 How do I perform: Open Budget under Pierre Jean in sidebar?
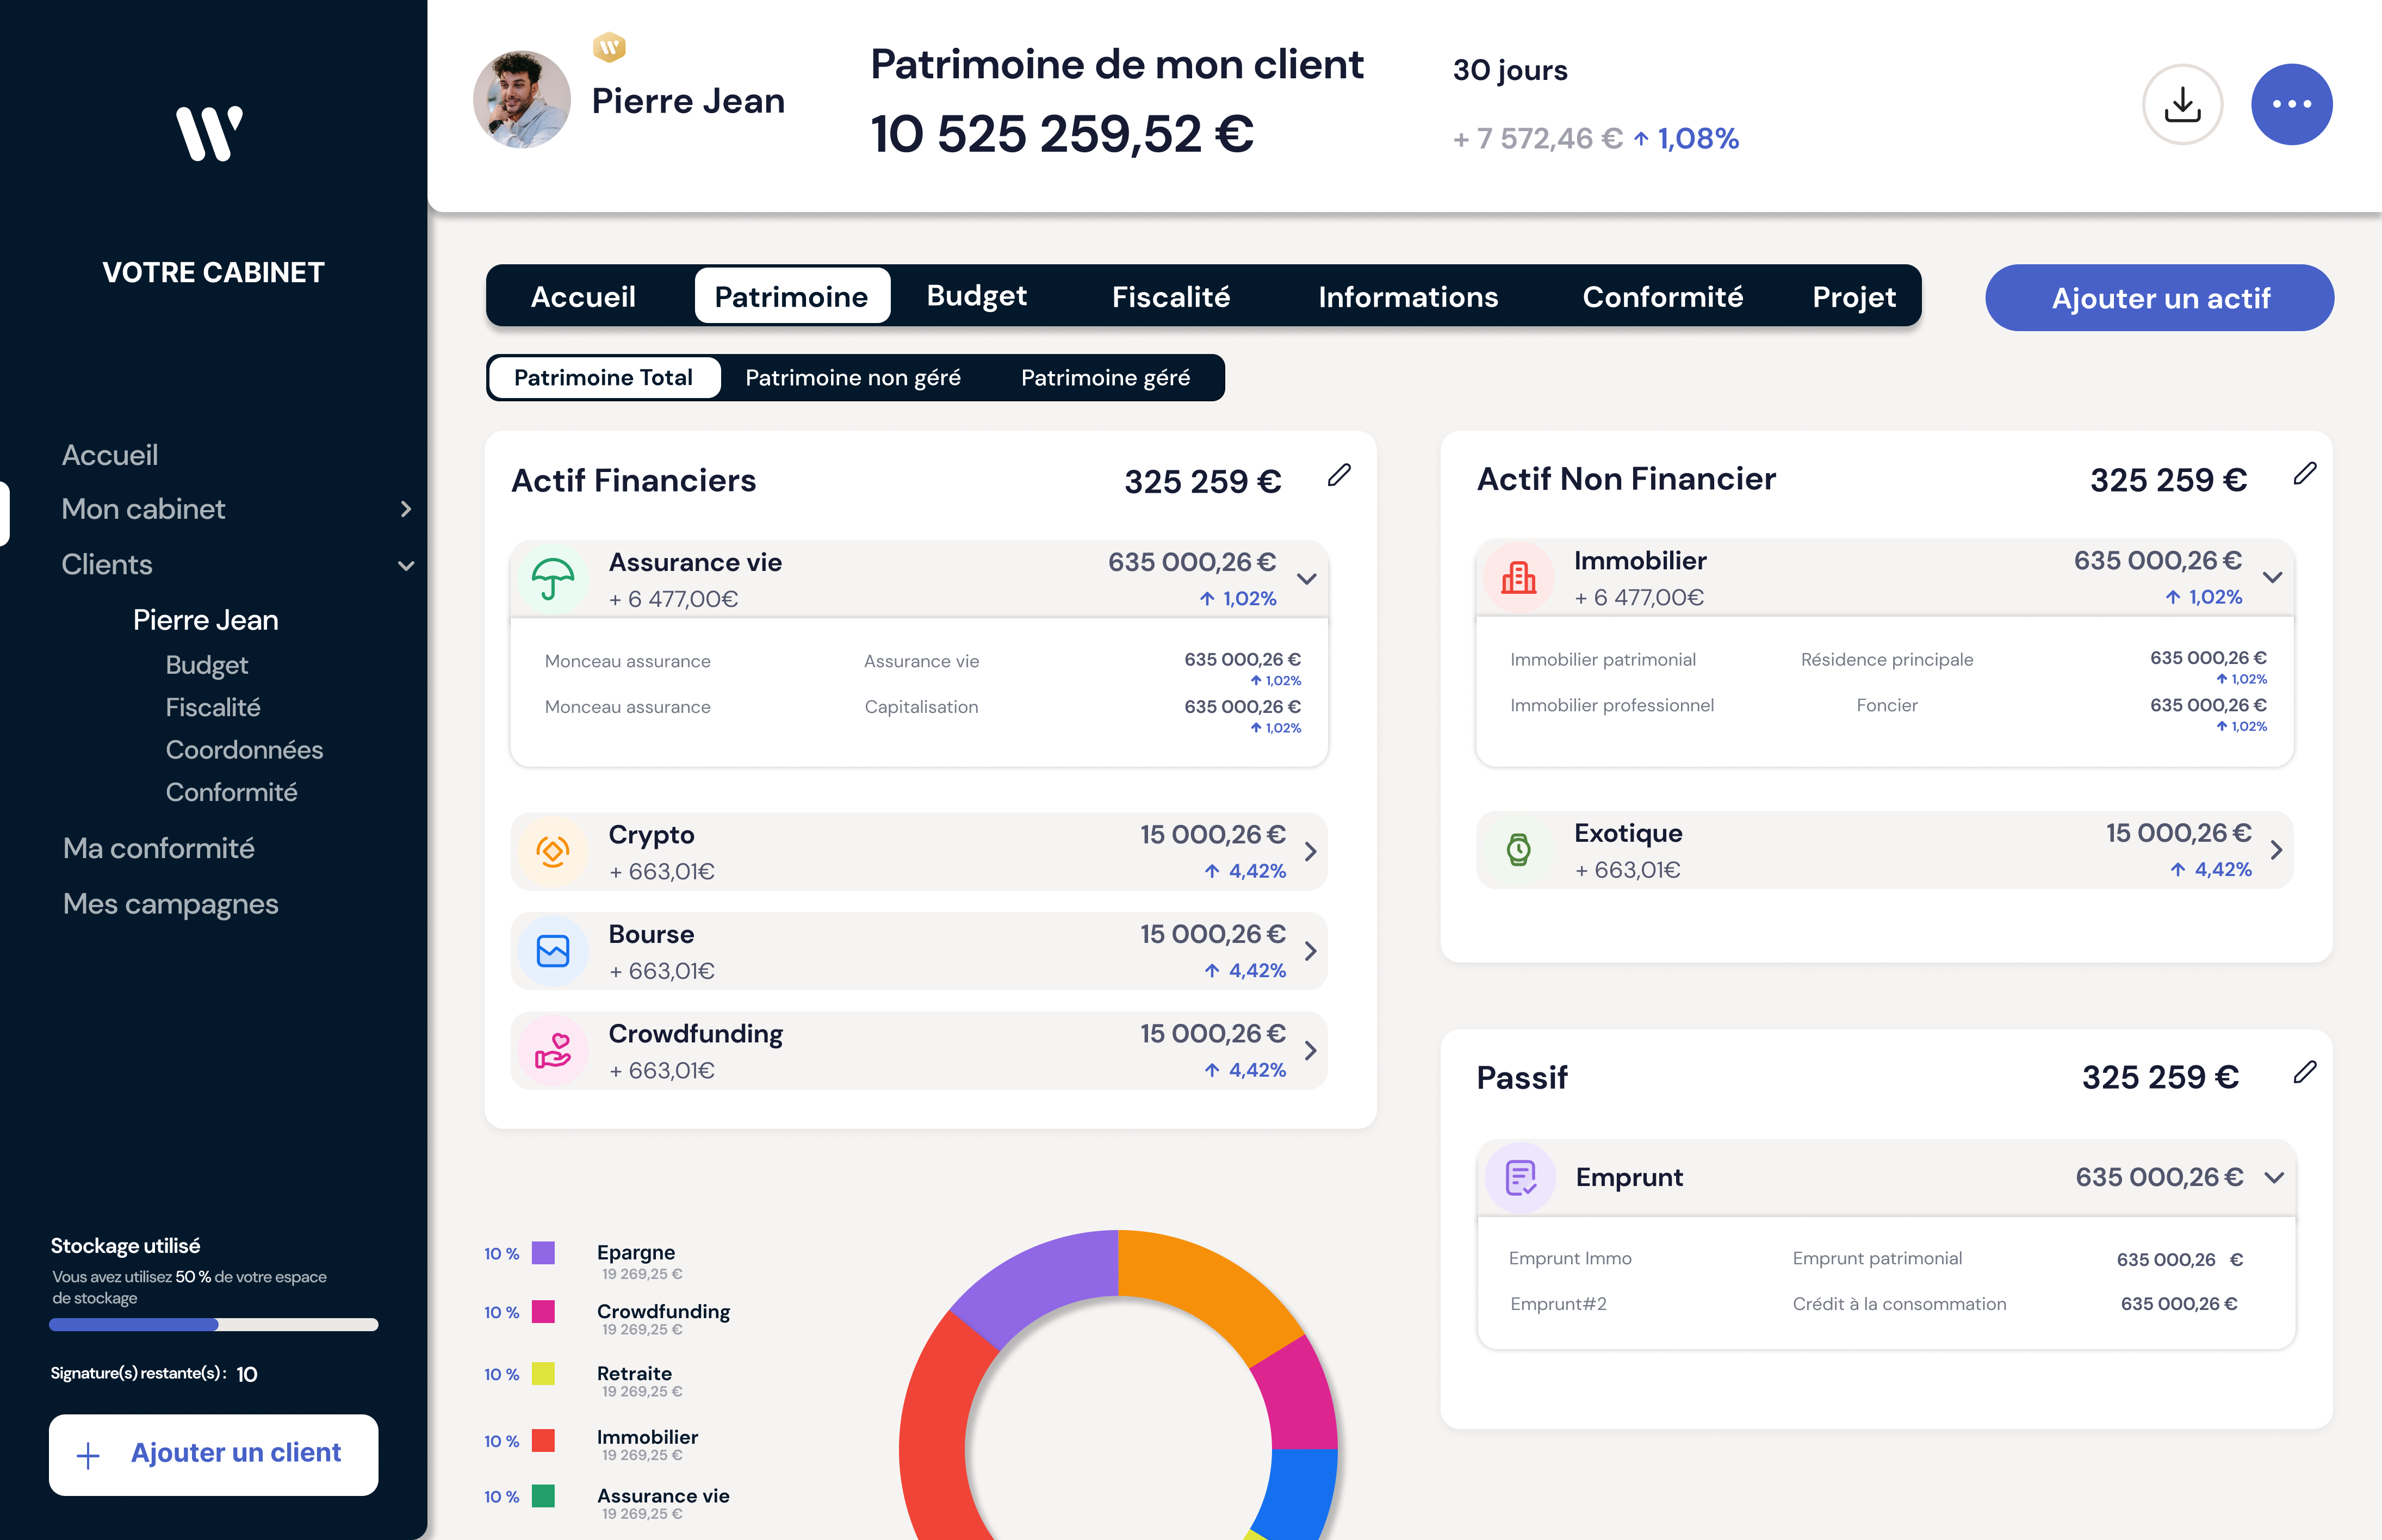point(207,665)
